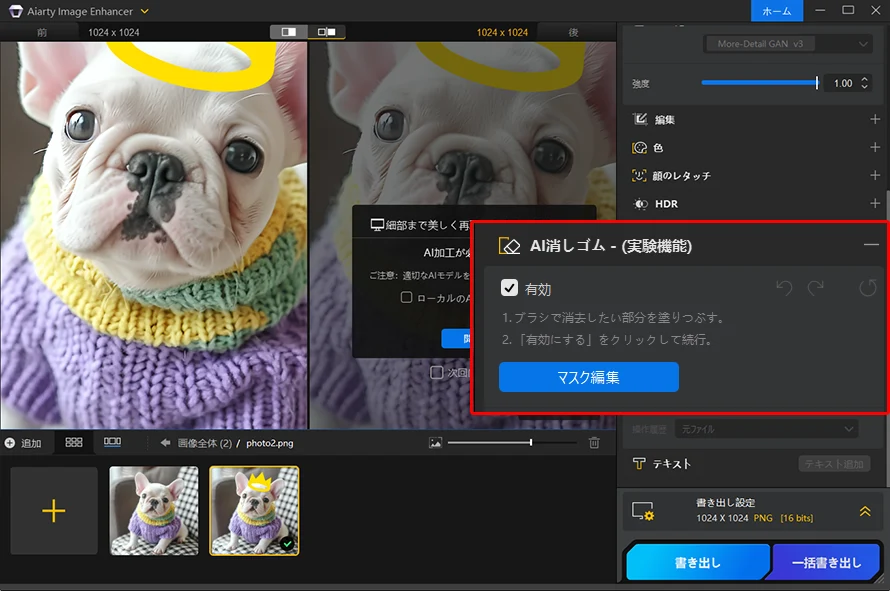The image size is (890, 591).
Task: Uncheck the 有効 checkbox in AI消しゴム panel
Action: coord(509,288)
